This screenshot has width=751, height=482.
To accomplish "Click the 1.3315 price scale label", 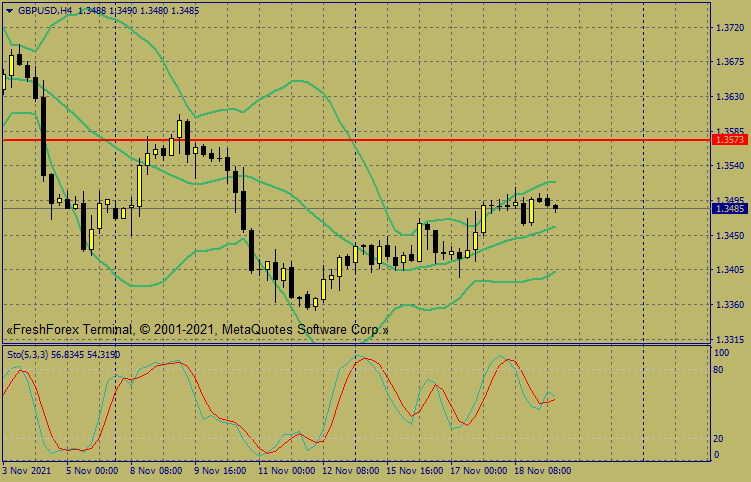I will (729, 339).
